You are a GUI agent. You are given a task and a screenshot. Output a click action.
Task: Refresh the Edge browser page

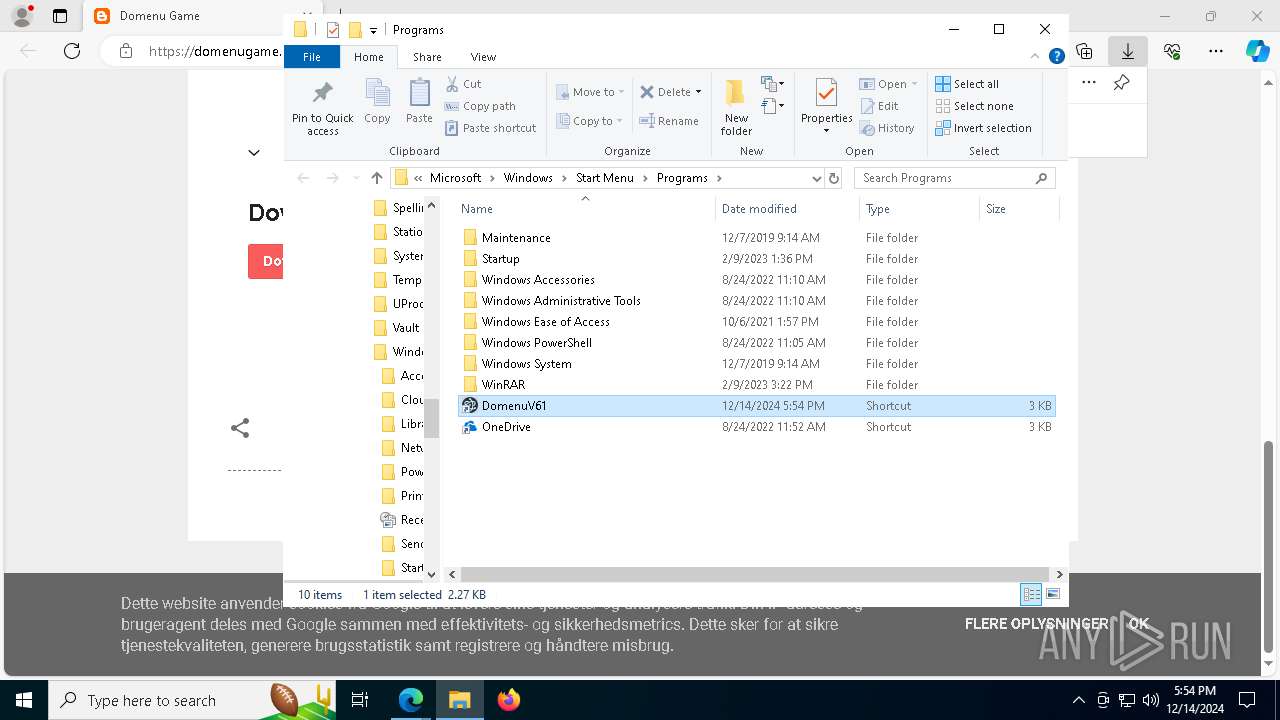tap(72, 51)
